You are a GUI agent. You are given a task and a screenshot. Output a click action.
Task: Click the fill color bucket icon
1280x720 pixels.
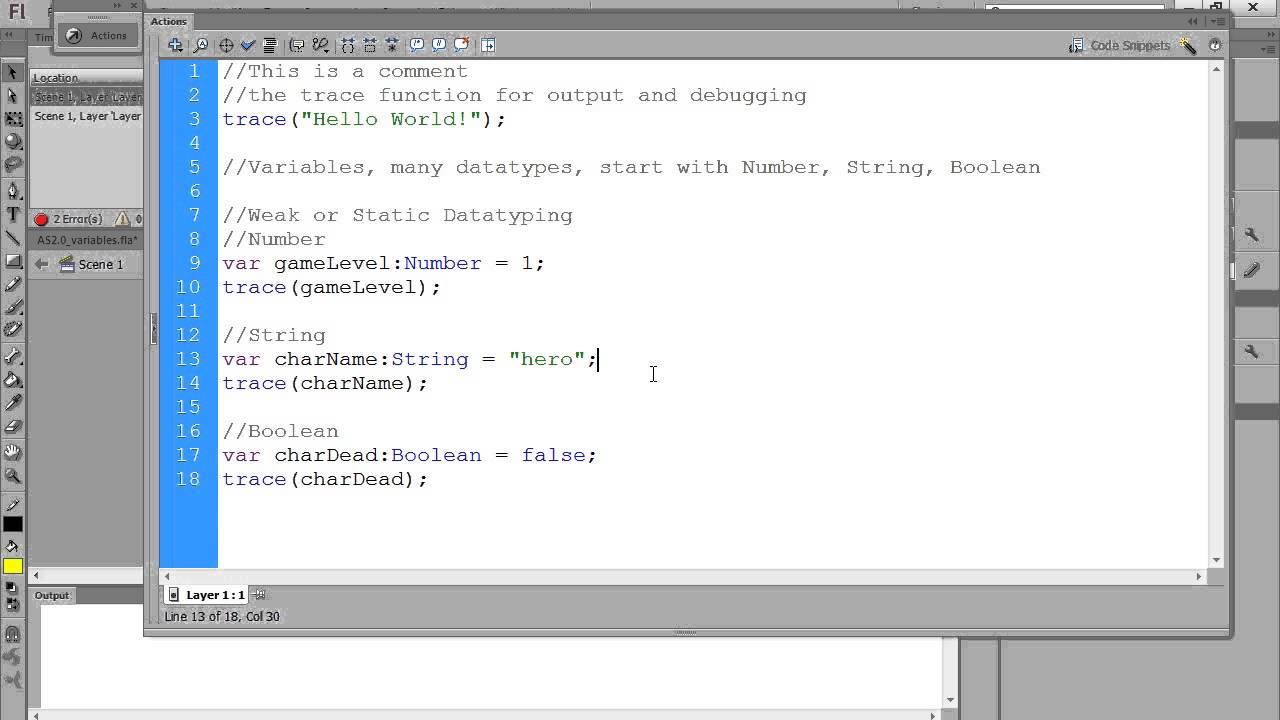[x=13, y=547]
